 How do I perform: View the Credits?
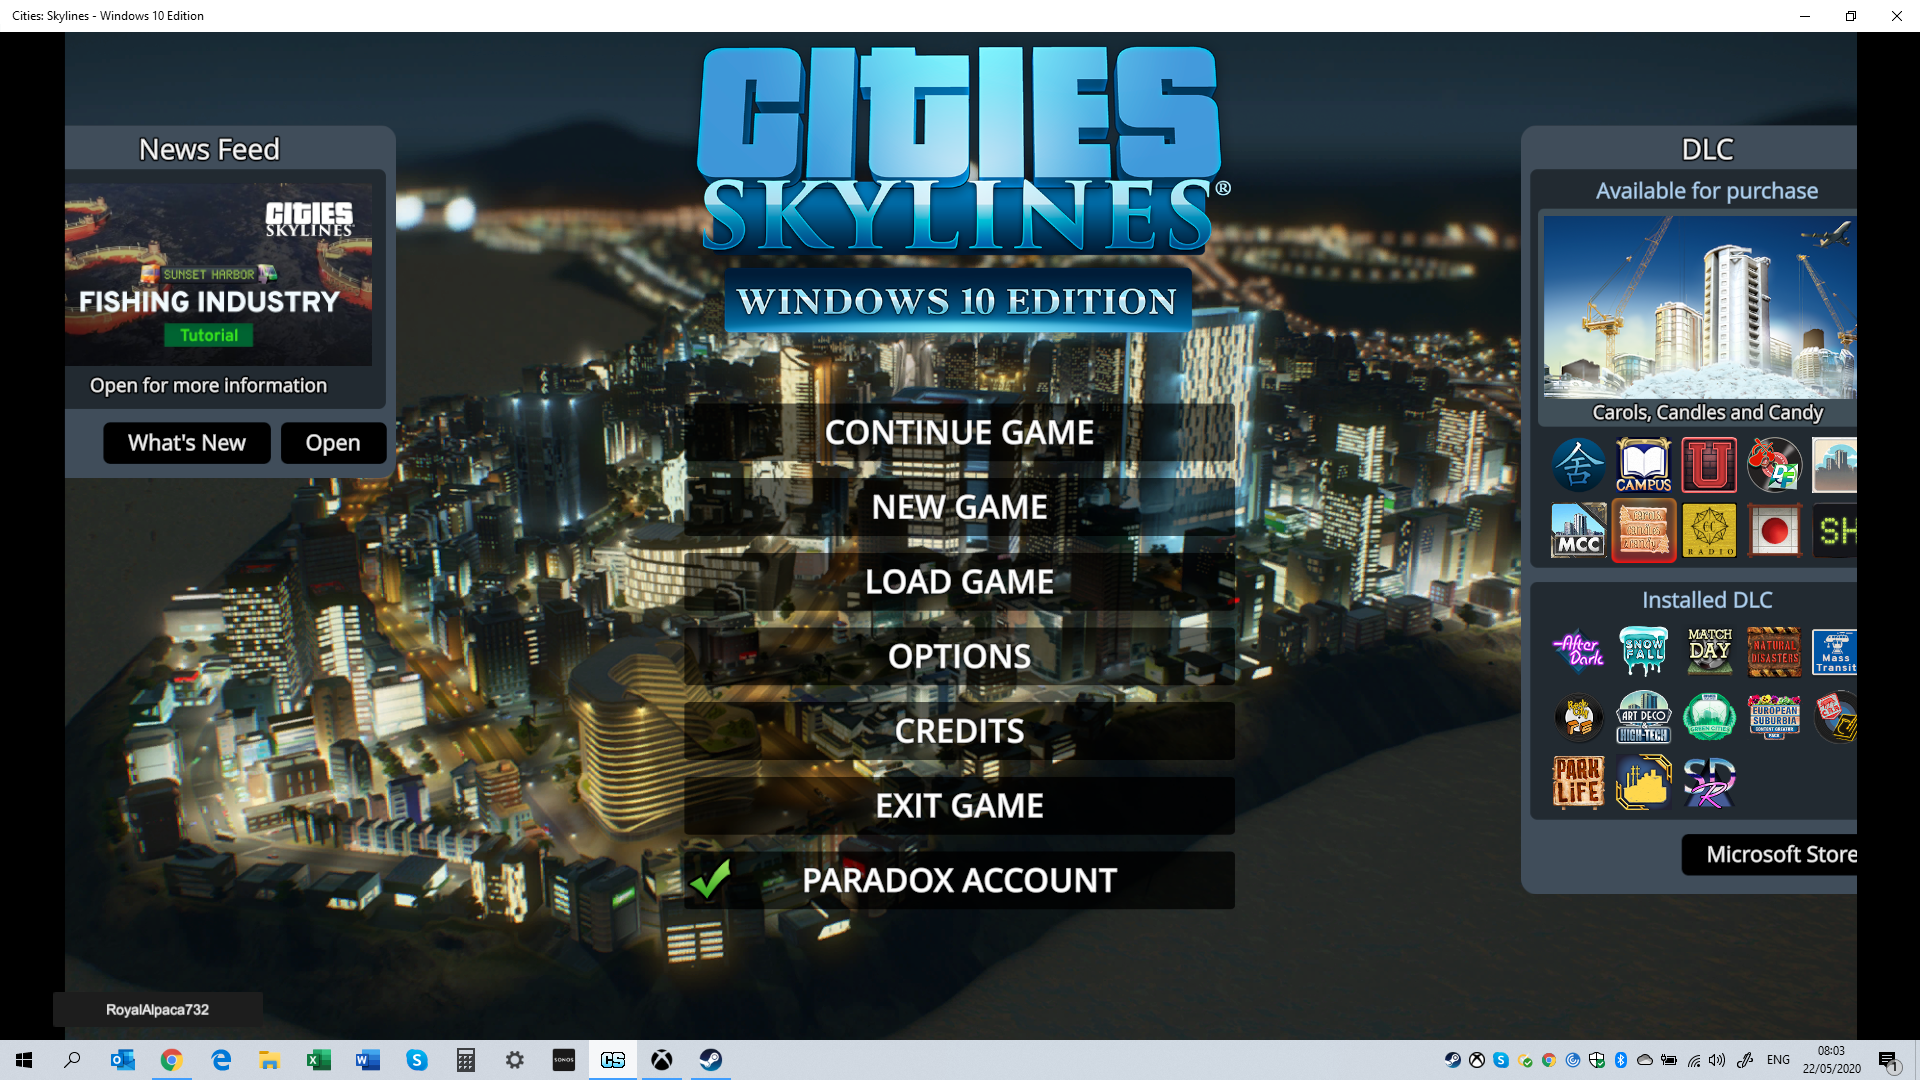coord(959,731)
